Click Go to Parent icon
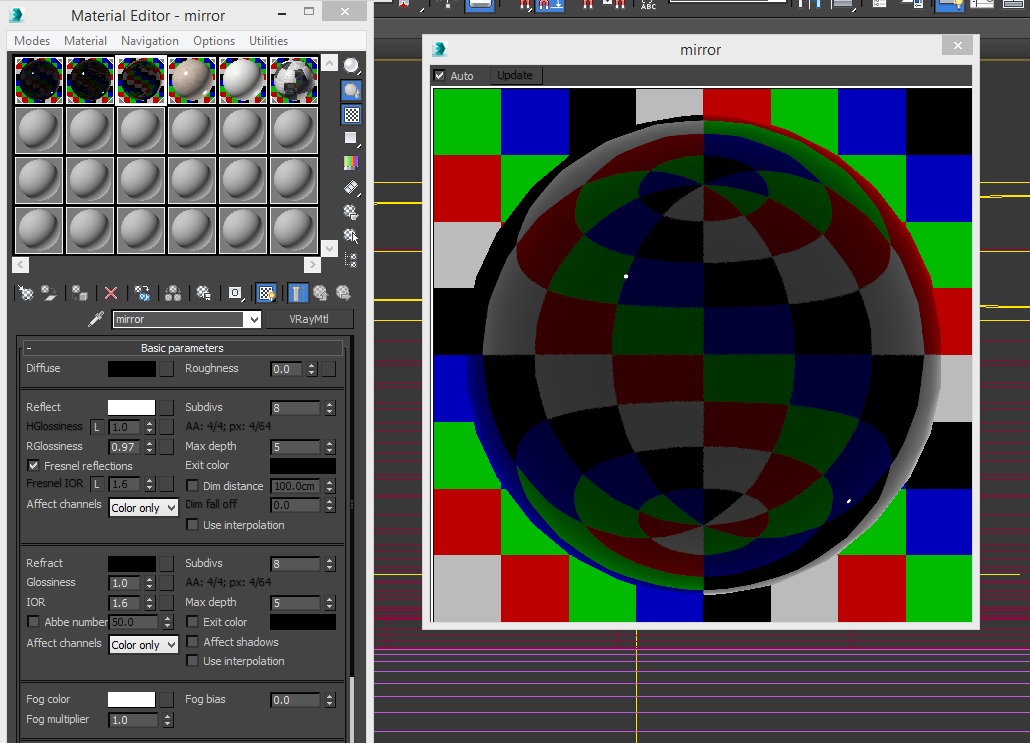Viewport: 1030px width, 743px height. [x=321, y=293]
